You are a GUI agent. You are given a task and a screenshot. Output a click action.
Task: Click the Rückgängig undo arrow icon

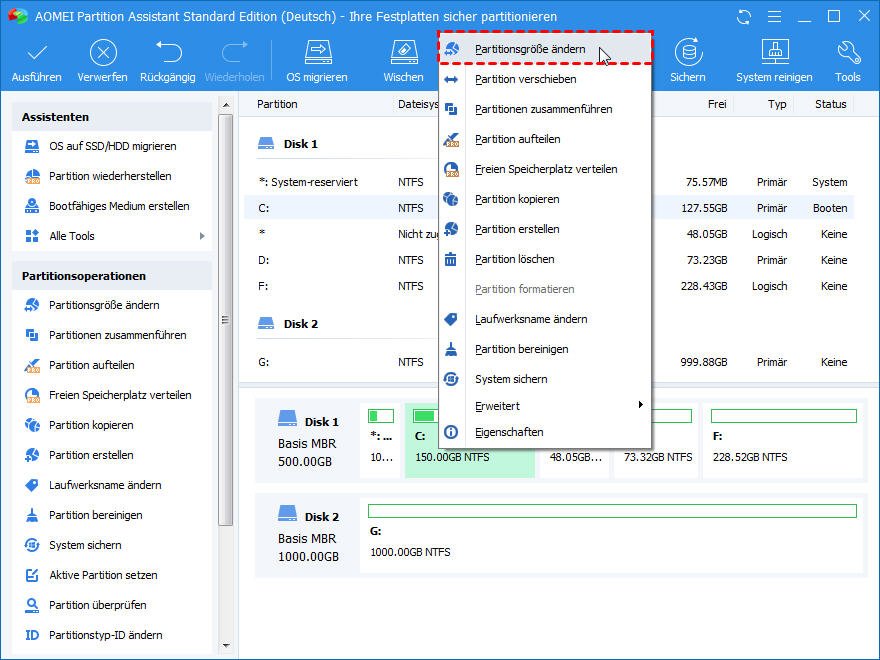[168, 52]
